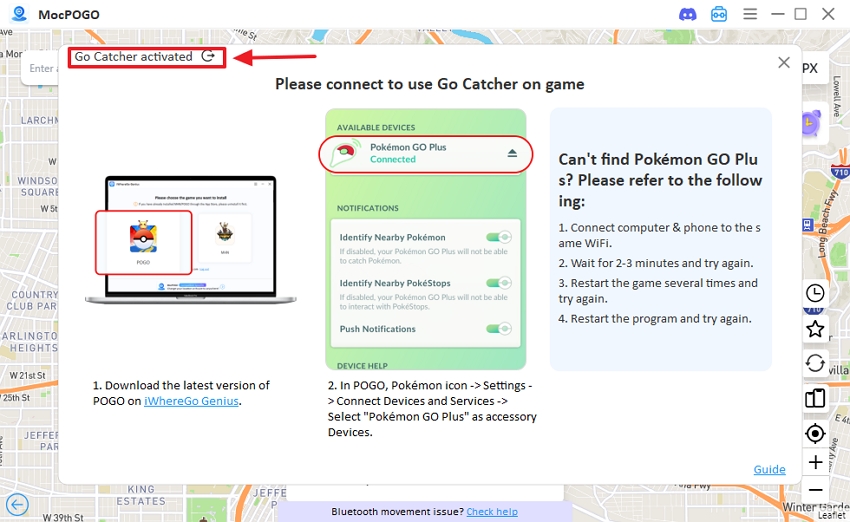The width and height of the screenshot is (850, 522).
Task: Click the search Enter address field
Action: coord(40,68)
